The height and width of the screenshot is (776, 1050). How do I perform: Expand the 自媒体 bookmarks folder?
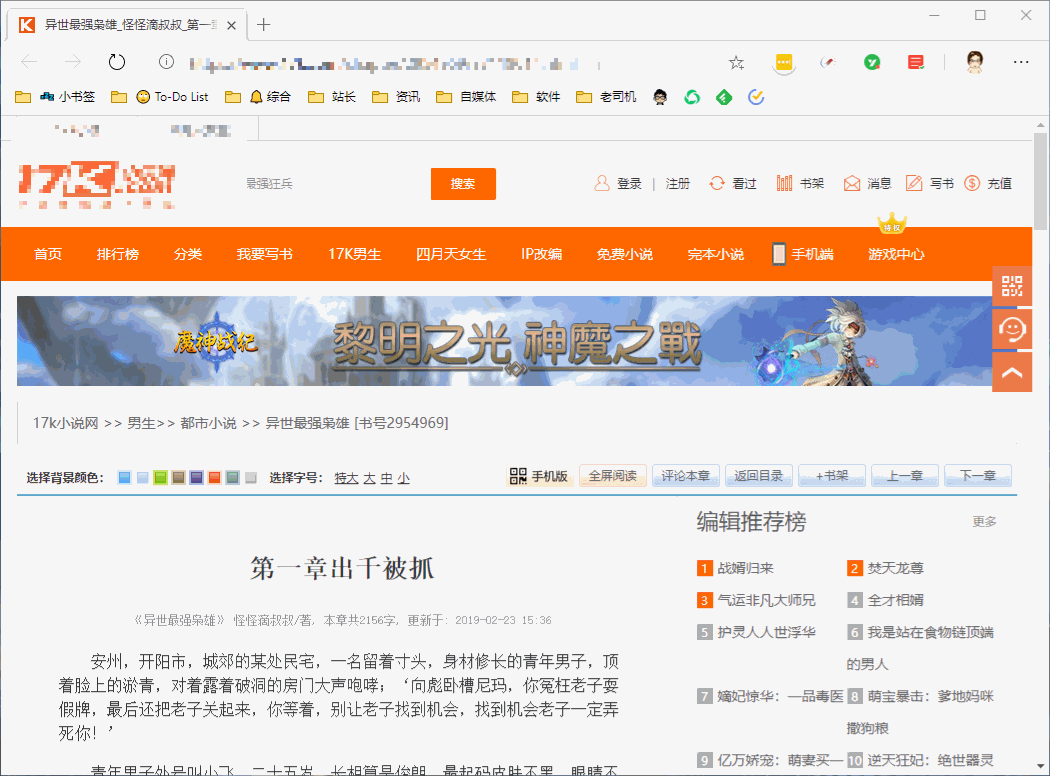click(466, 97)
